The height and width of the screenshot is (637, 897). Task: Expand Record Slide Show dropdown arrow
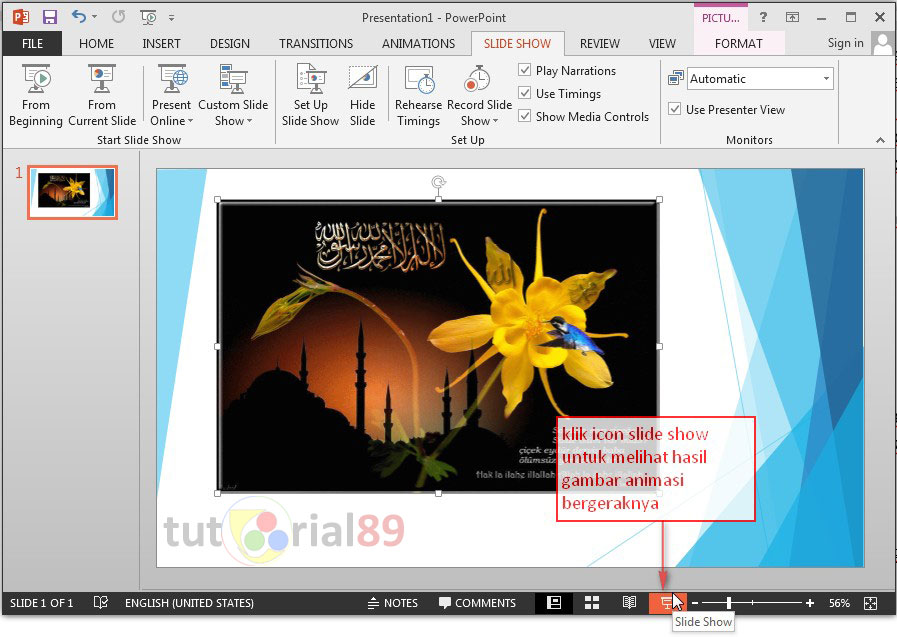(495, 121)
